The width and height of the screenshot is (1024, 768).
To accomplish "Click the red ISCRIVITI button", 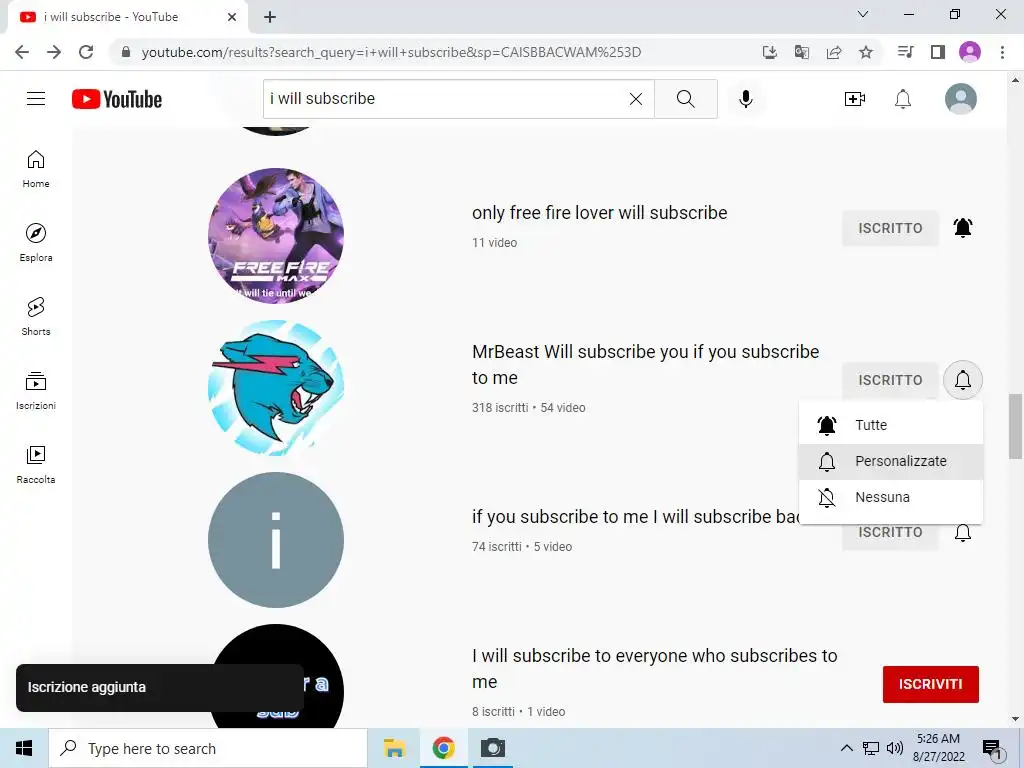I will tap(930, 684).
